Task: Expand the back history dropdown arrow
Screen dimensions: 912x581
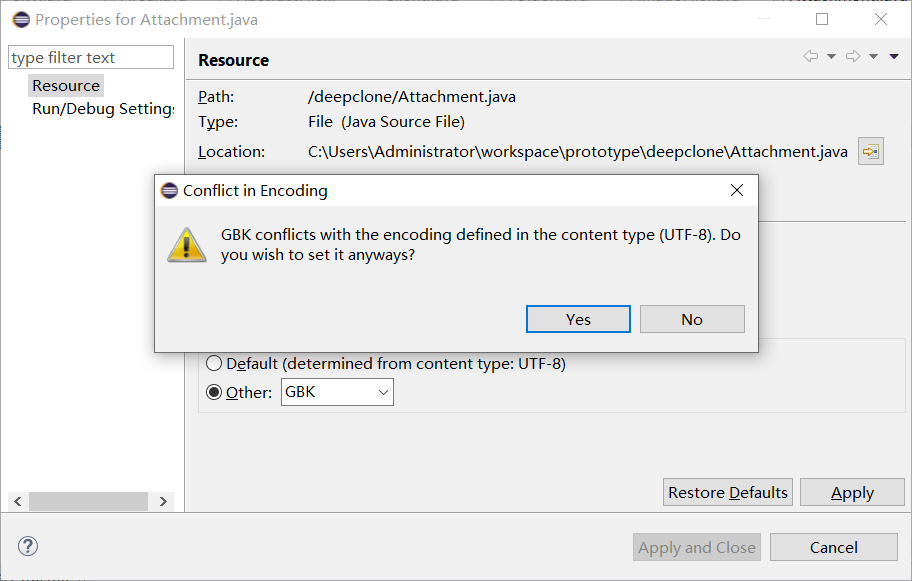Action: pos(832,56)
